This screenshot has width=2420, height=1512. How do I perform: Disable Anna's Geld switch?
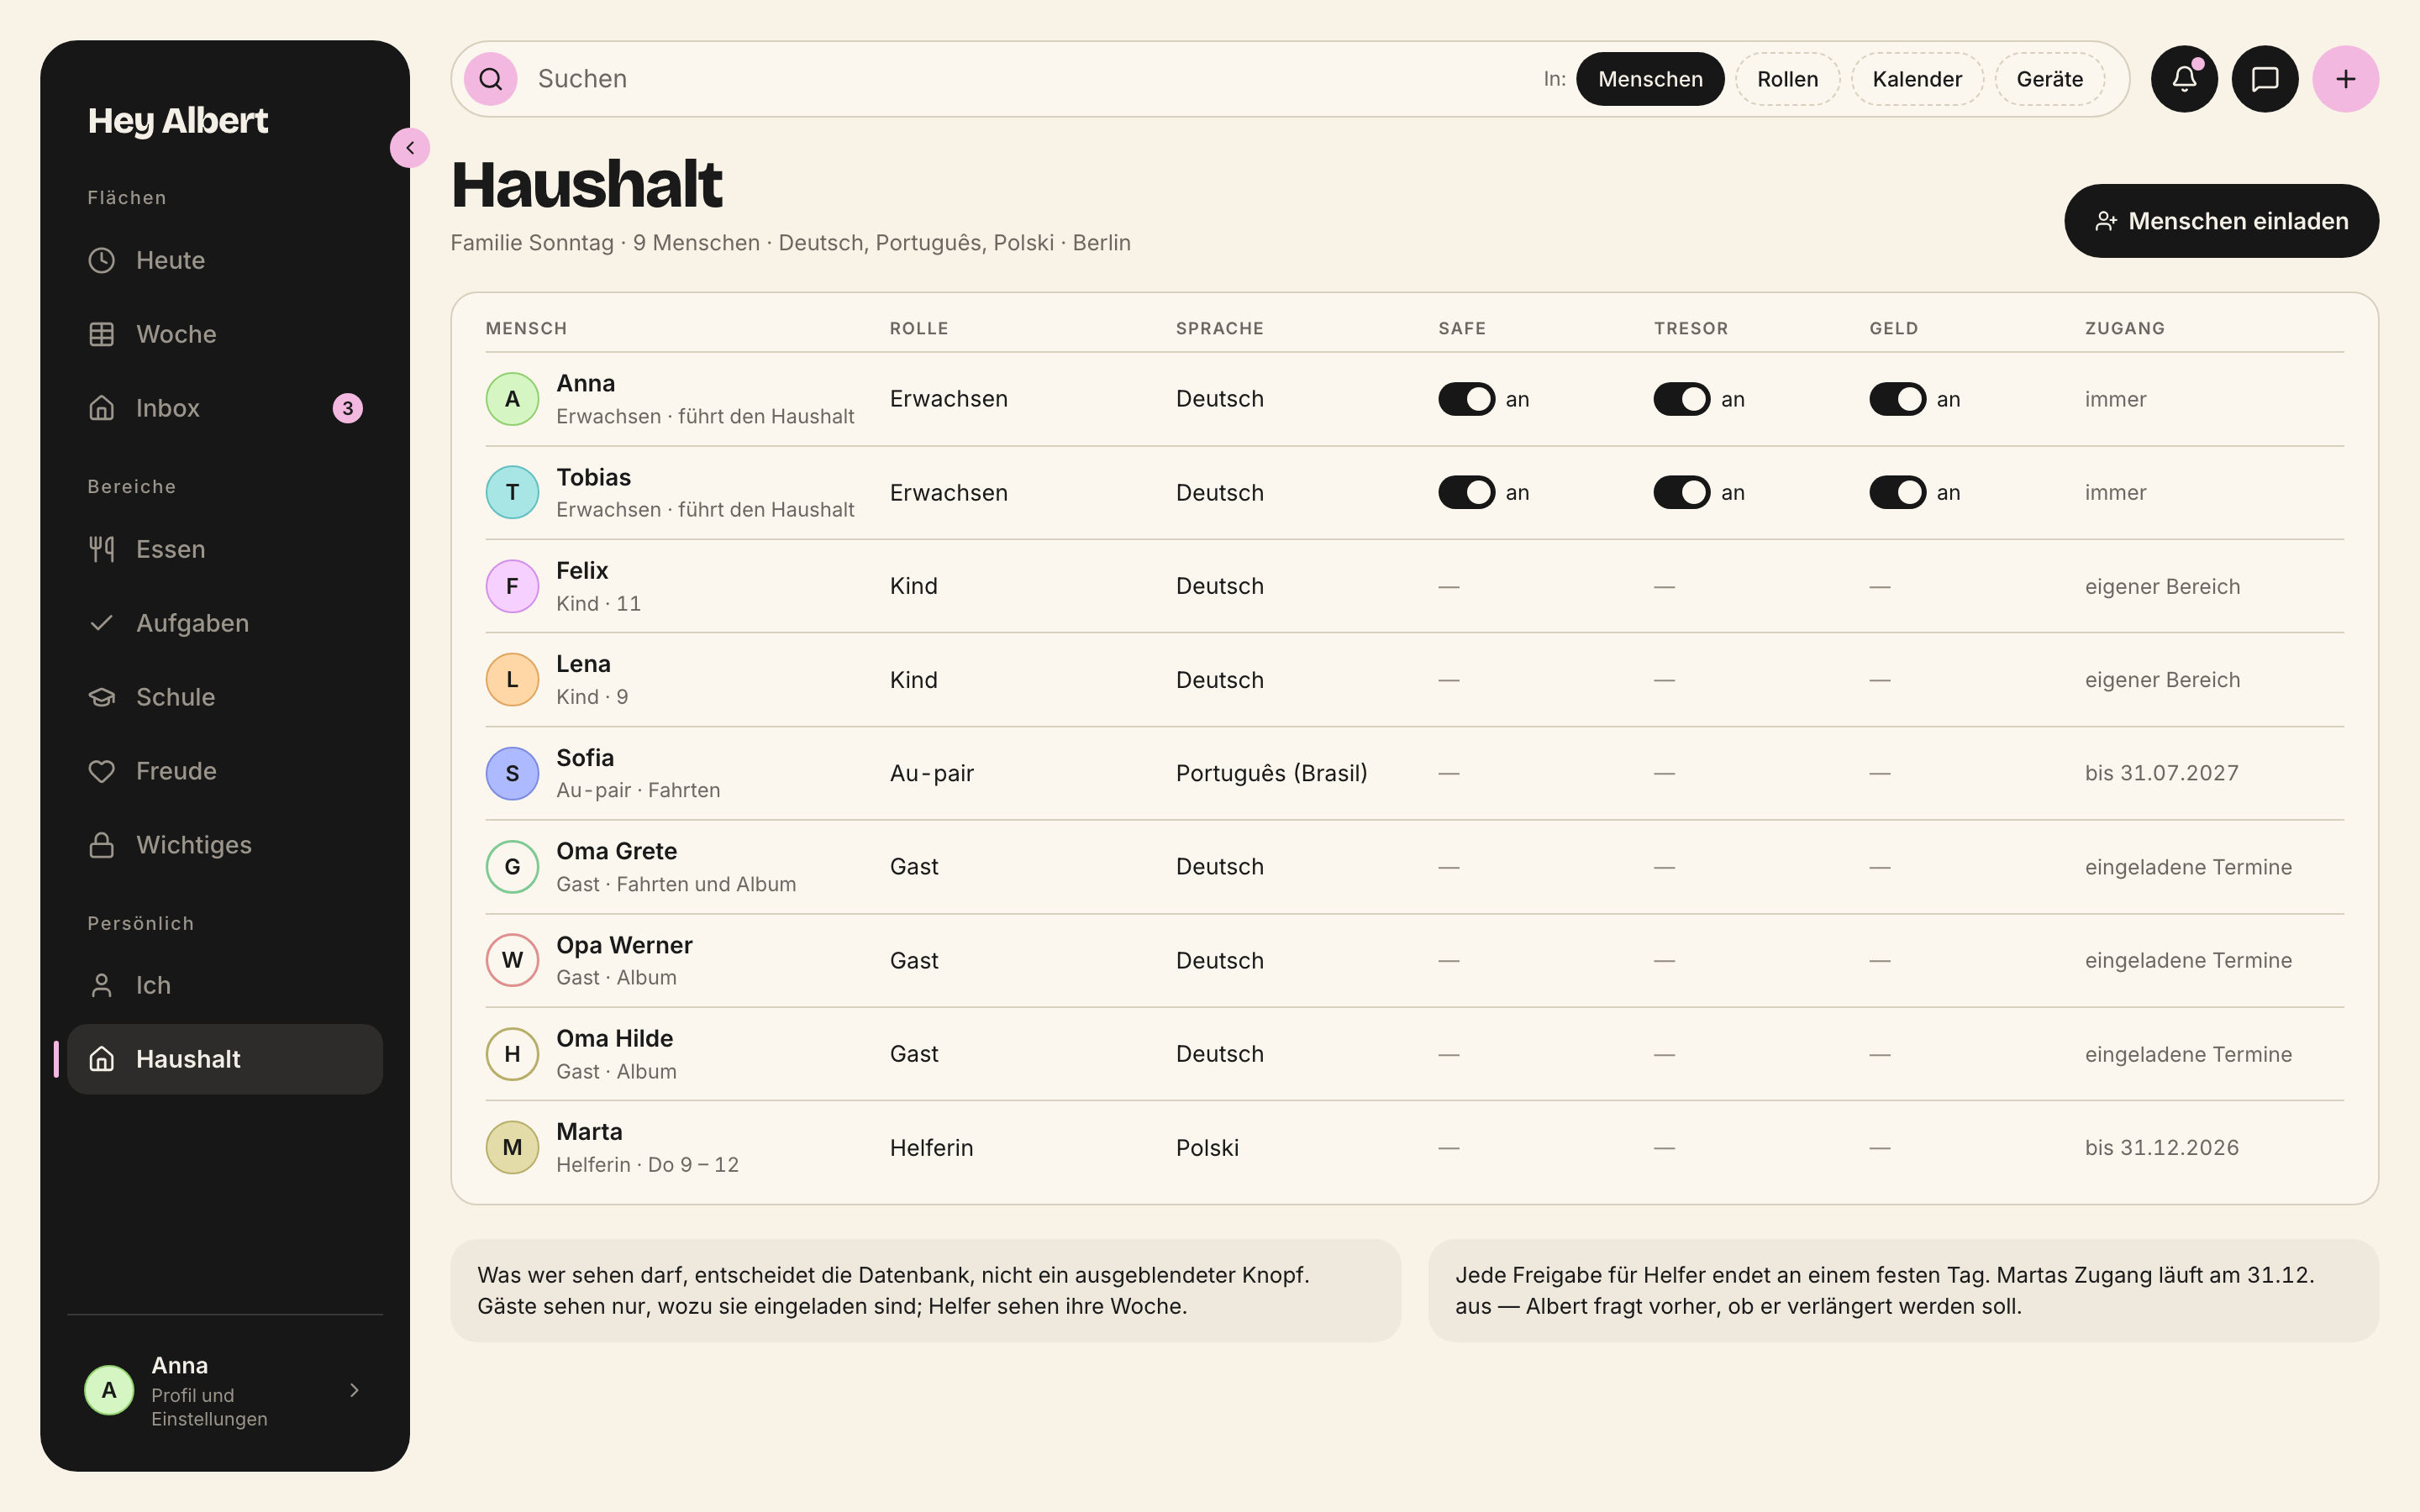click(1897, 399)
